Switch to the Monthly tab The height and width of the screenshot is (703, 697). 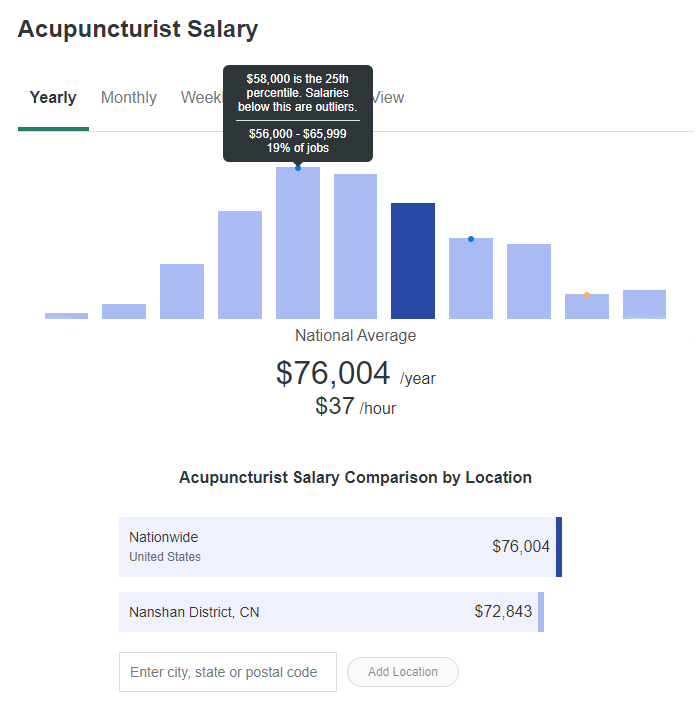(129, 97)
